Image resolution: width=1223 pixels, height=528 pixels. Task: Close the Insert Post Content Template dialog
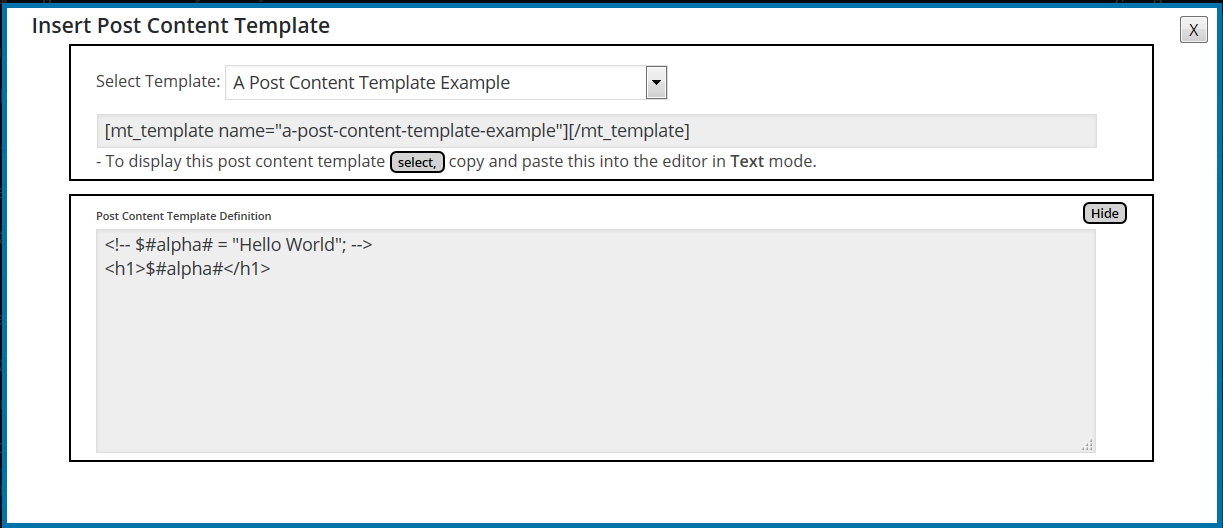tap(1193, 31)
